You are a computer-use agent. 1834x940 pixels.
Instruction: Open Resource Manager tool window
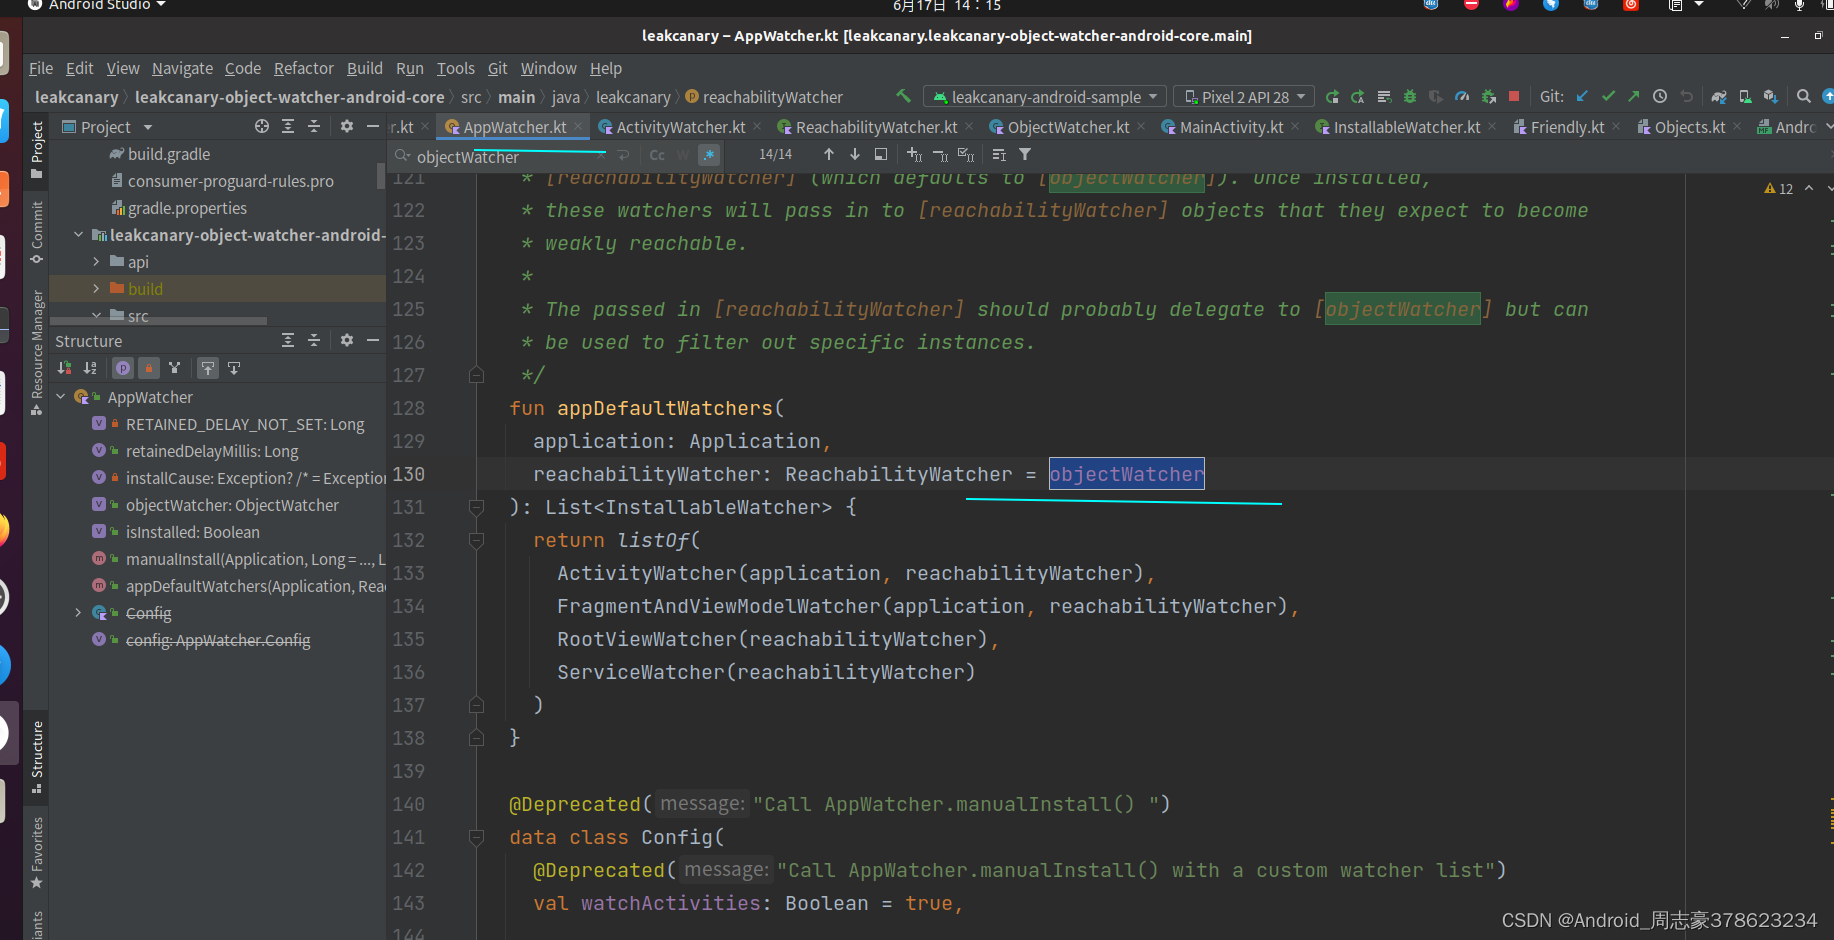point(37,352)
